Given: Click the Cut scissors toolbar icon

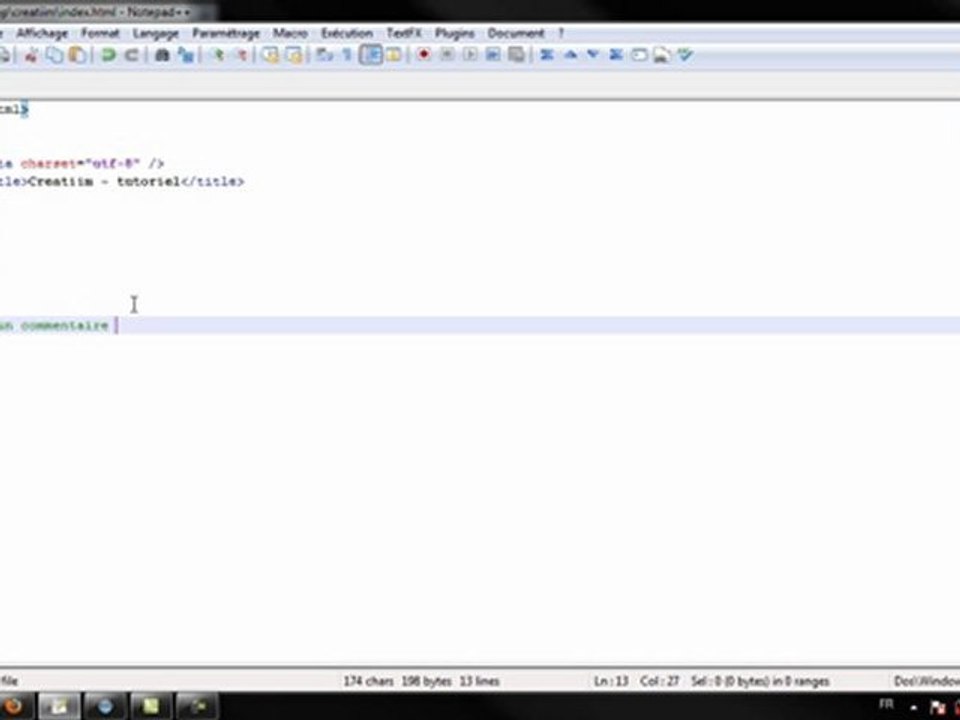Looking at the screenshot, I should [31, 56].
